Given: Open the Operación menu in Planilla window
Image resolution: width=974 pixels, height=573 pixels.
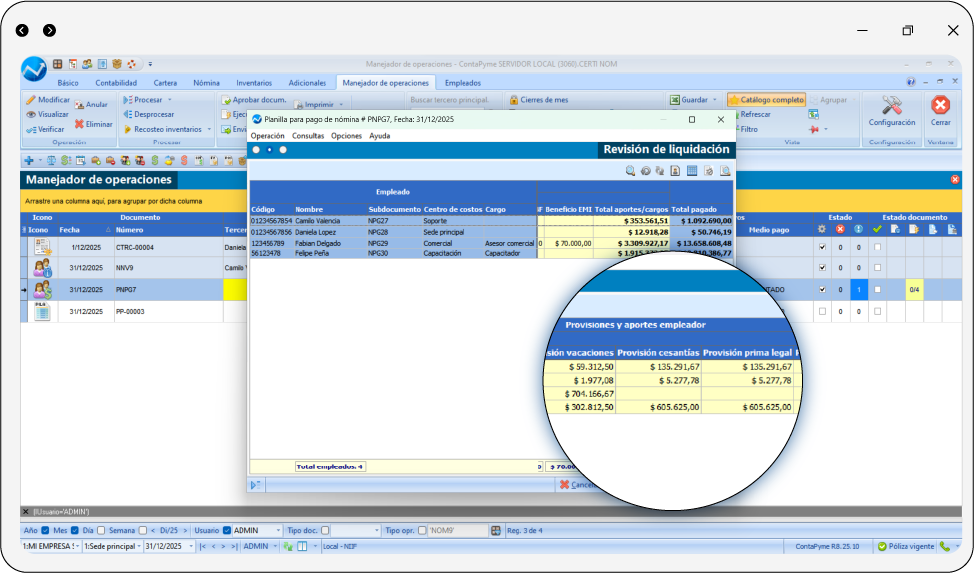Looking at the screenshot, I should pyautogui.click(x=268, y=136).
